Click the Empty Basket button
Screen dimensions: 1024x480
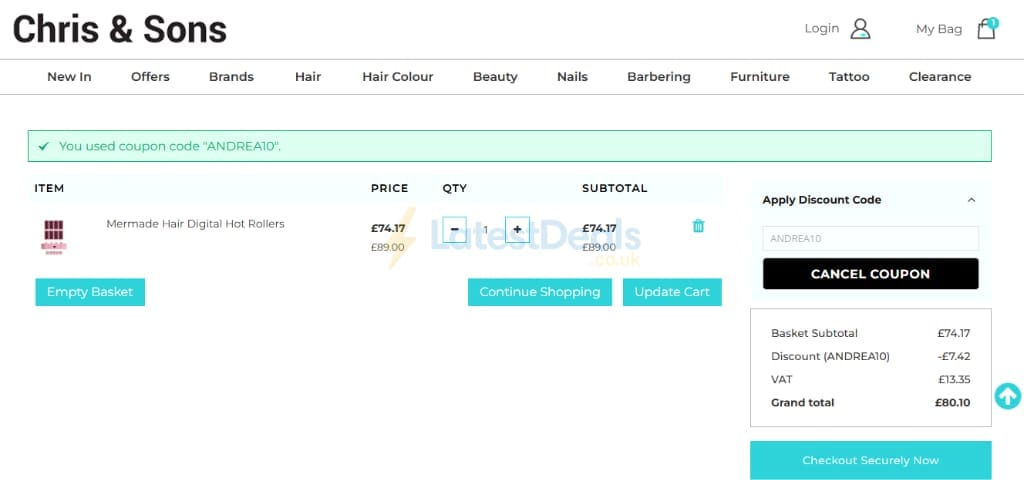coord(90,292)
